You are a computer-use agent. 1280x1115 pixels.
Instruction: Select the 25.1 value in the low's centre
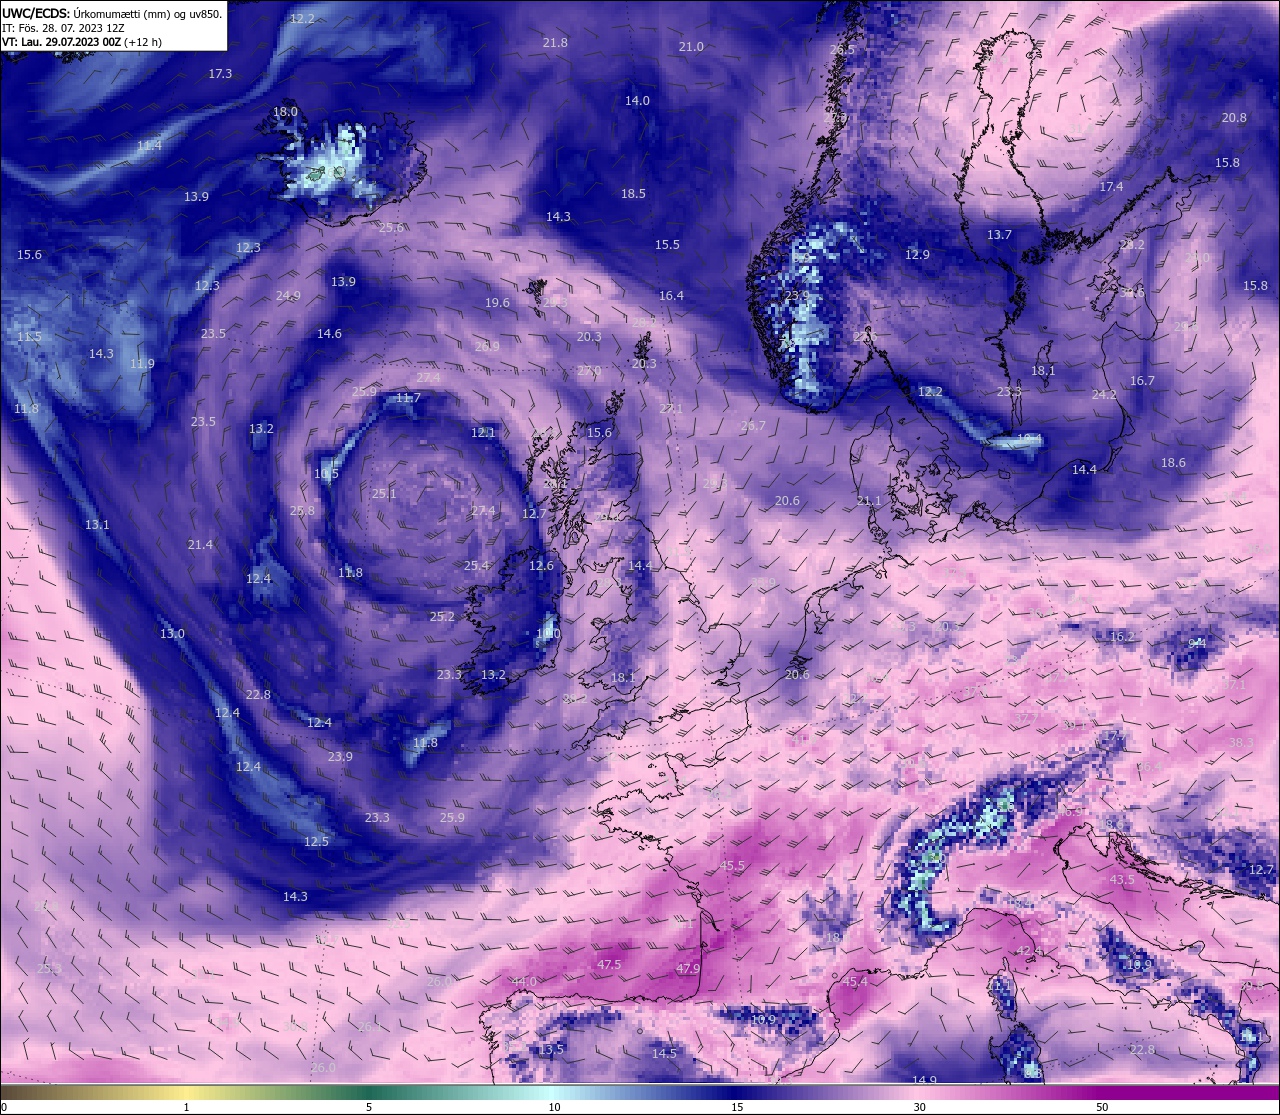384,494
